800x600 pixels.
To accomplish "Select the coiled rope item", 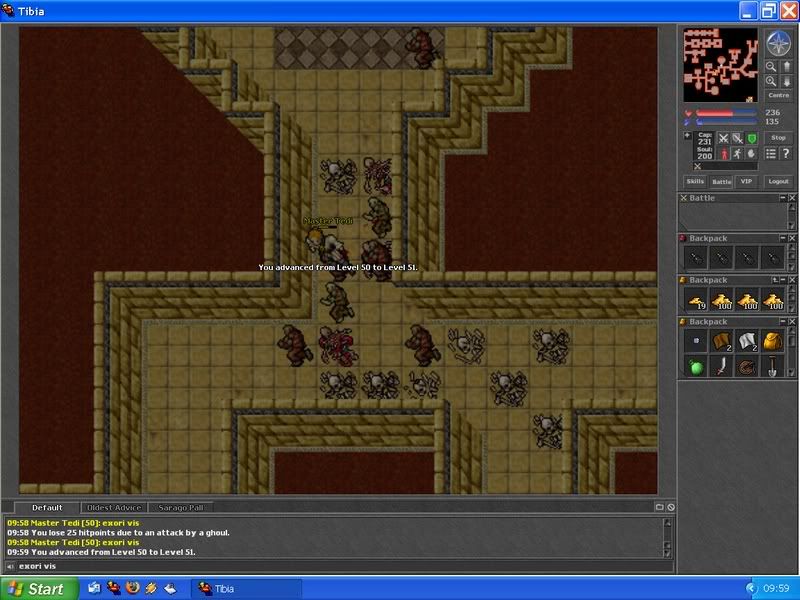I will point(747,366).
